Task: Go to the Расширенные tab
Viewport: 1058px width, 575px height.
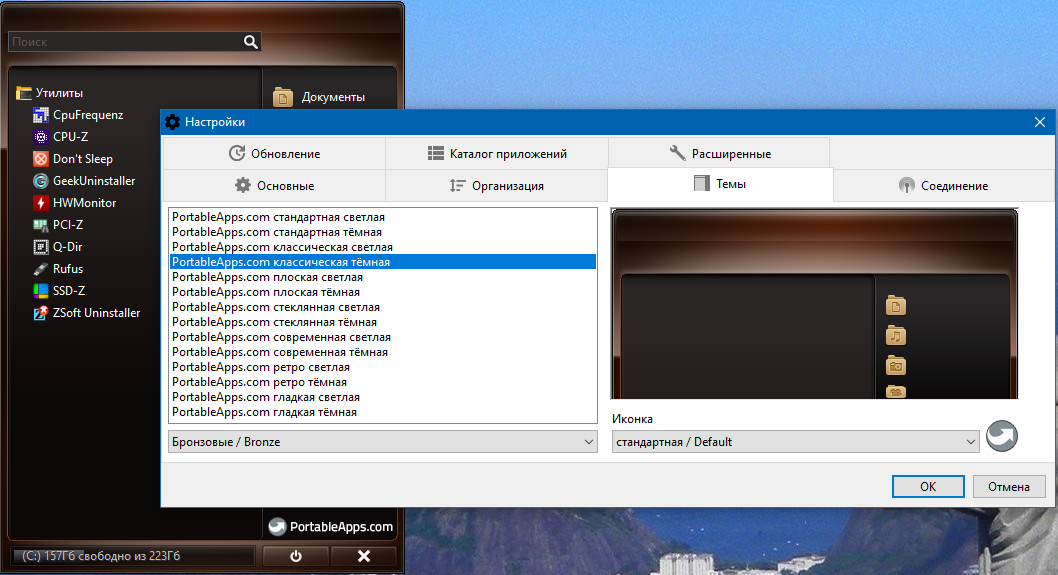Action: coord(719,153)
